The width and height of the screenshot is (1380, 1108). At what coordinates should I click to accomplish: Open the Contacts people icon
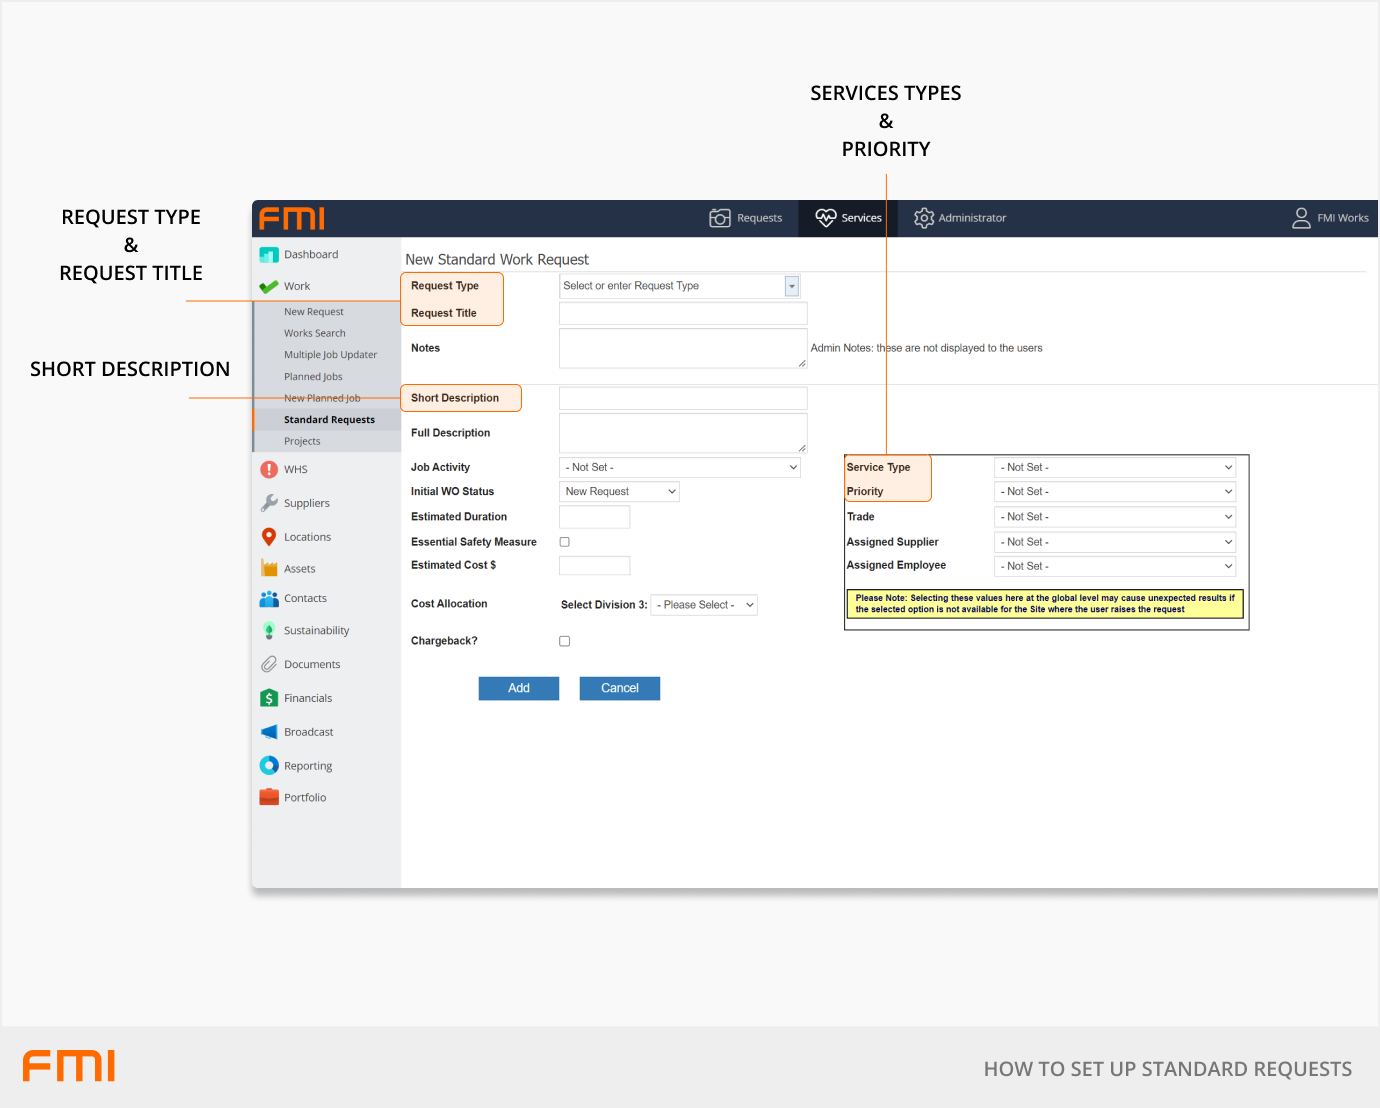click(x=269, y=599)
